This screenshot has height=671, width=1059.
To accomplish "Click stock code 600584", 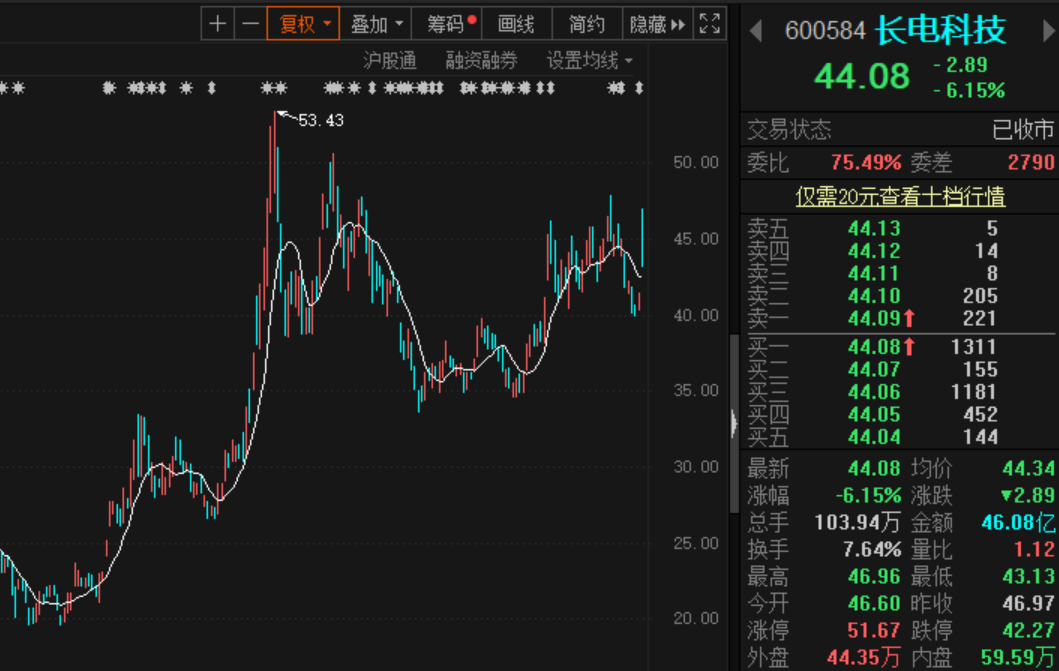I will tap(825, 30).
